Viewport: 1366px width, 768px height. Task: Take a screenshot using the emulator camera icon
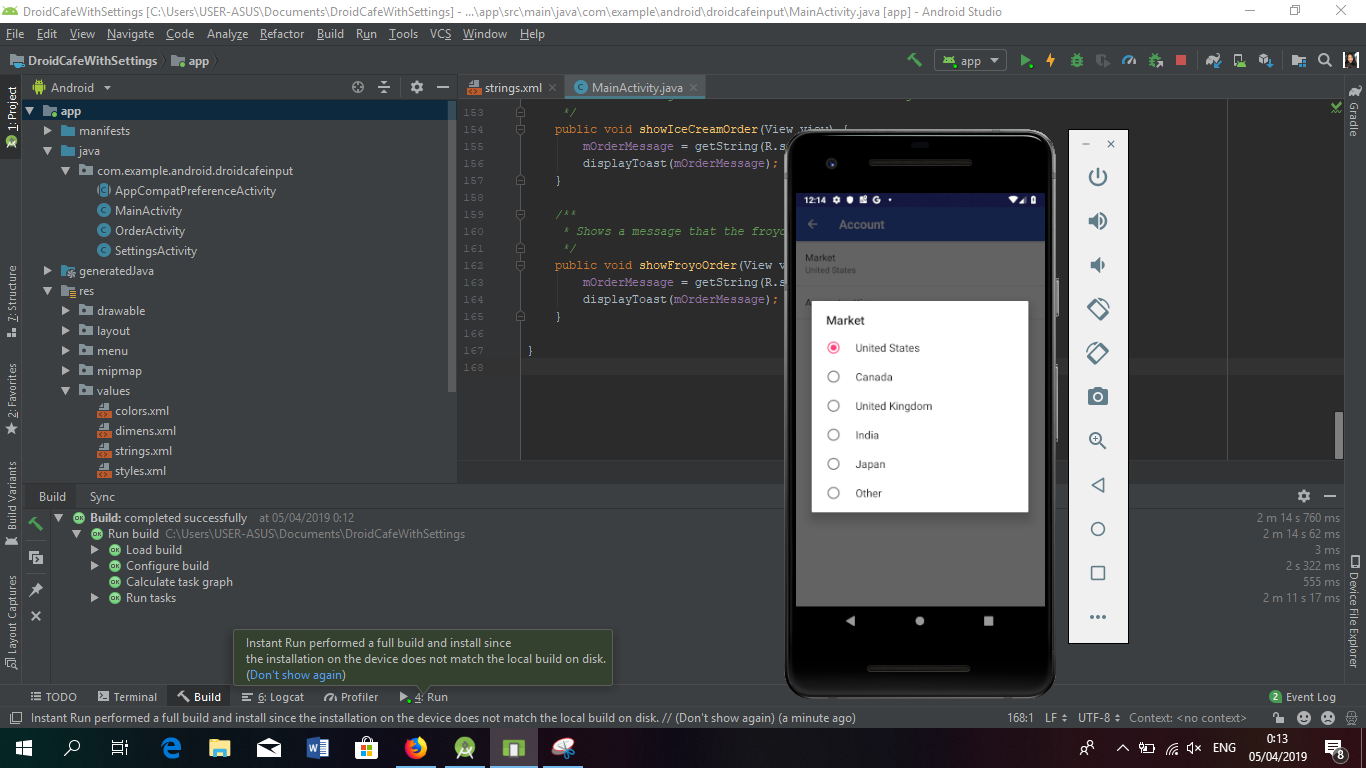1098,396
